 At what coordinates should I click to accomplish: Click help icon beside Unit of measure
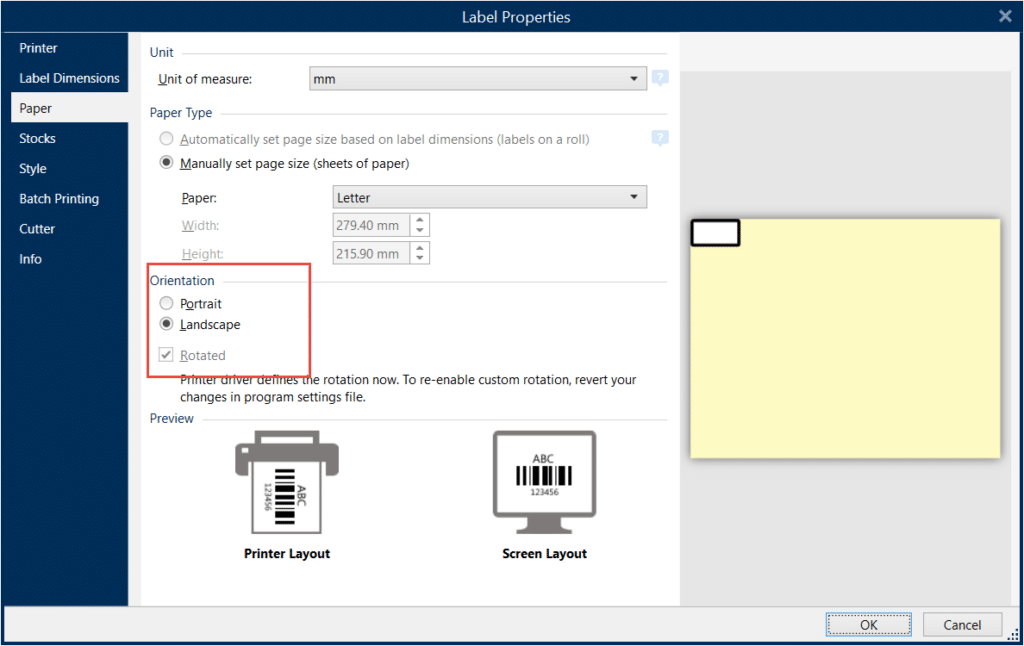tap(660, 78)
